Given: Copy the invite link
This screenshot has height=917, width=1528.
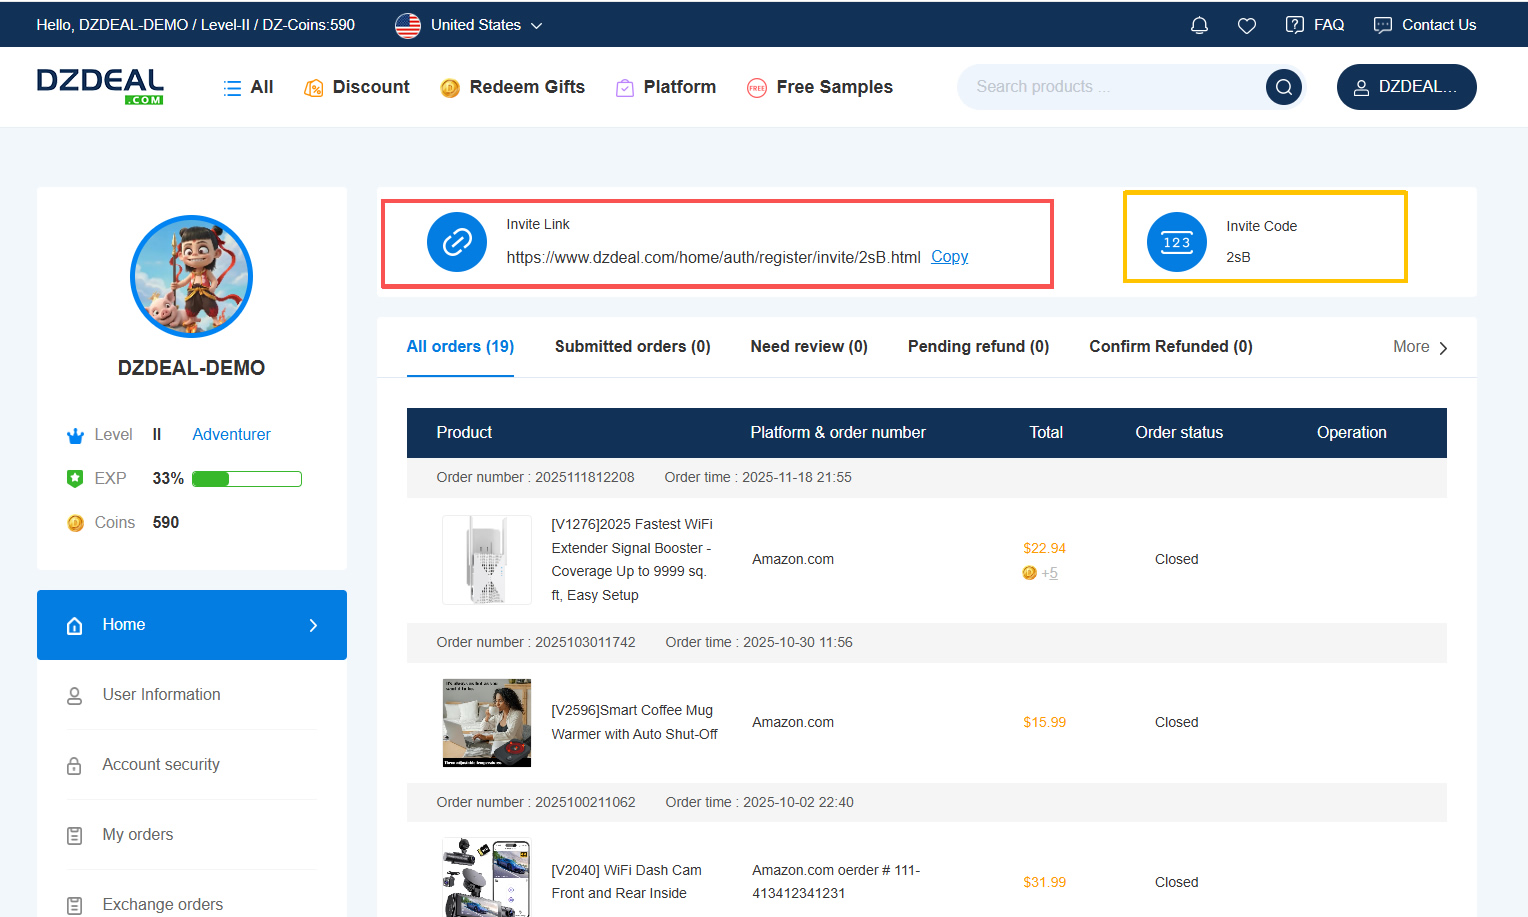Looking at the screenshot, I should point(949,257).
